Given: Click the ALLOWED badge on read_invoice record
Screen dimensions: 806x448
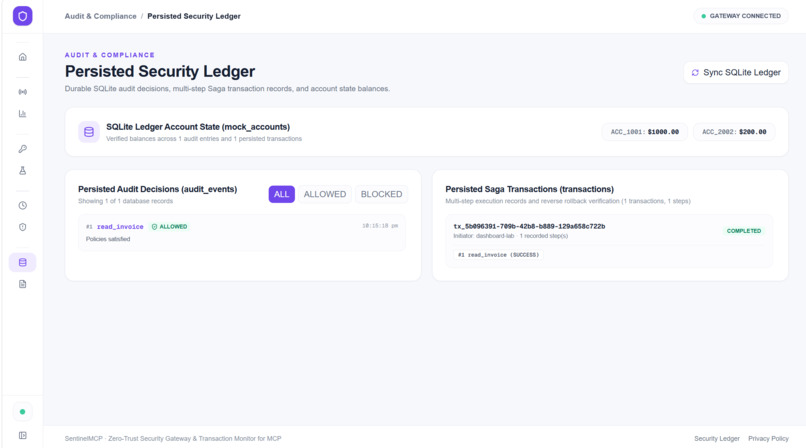Looking at the screenshot, I should point(169,227).
